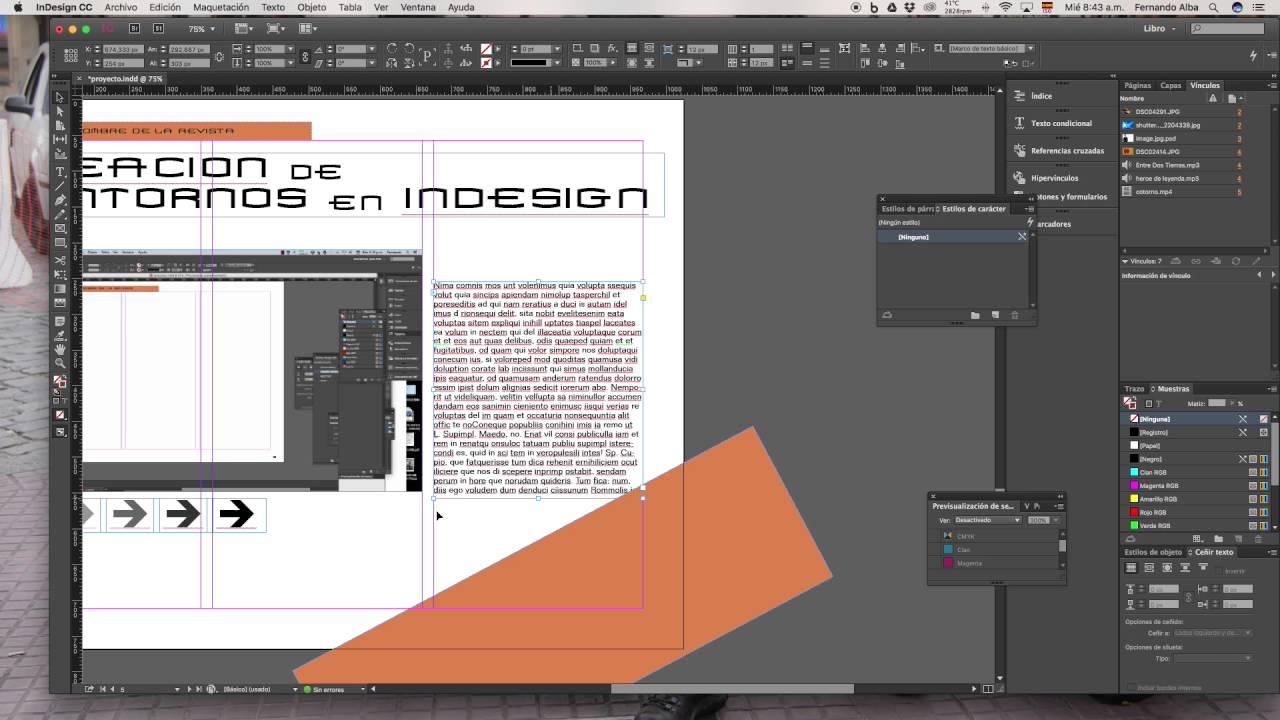The height and width of the screenshot is (720, 1280).
Task: Select the Scissors tool
Action: [x=60, y=260]
